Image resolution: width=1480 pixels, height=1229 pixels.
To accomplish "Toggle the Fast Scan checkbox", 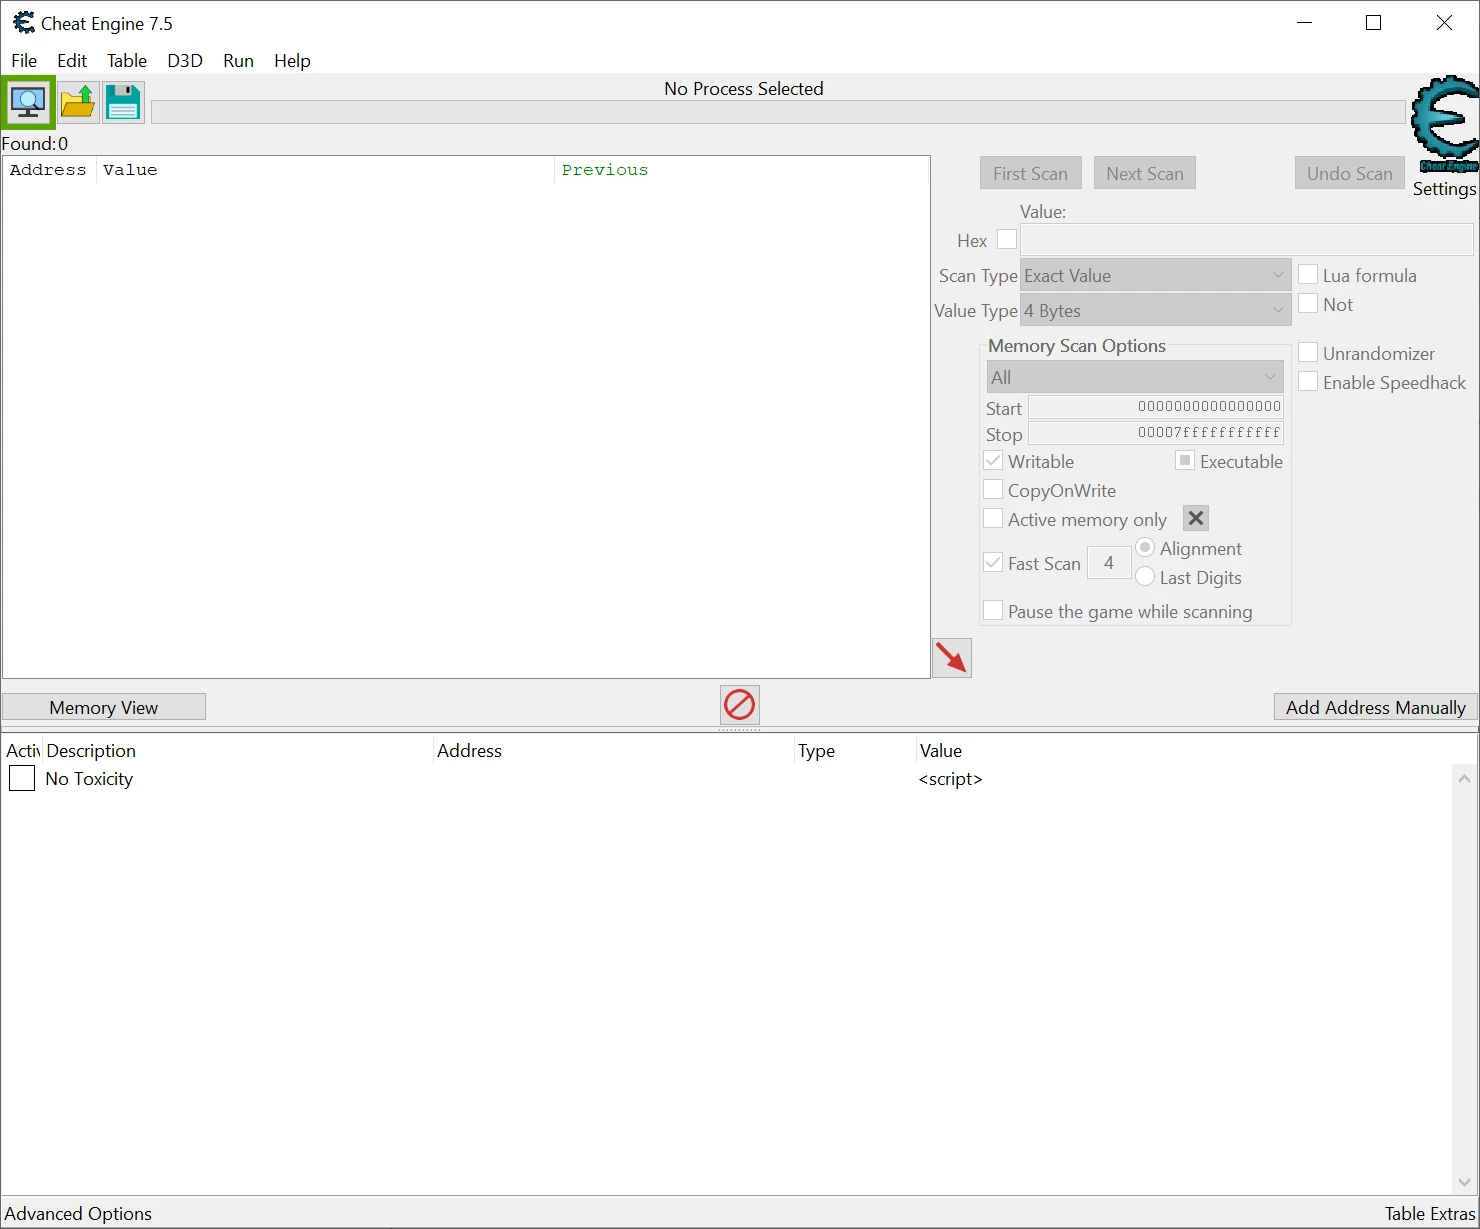I will pos(993,563).
